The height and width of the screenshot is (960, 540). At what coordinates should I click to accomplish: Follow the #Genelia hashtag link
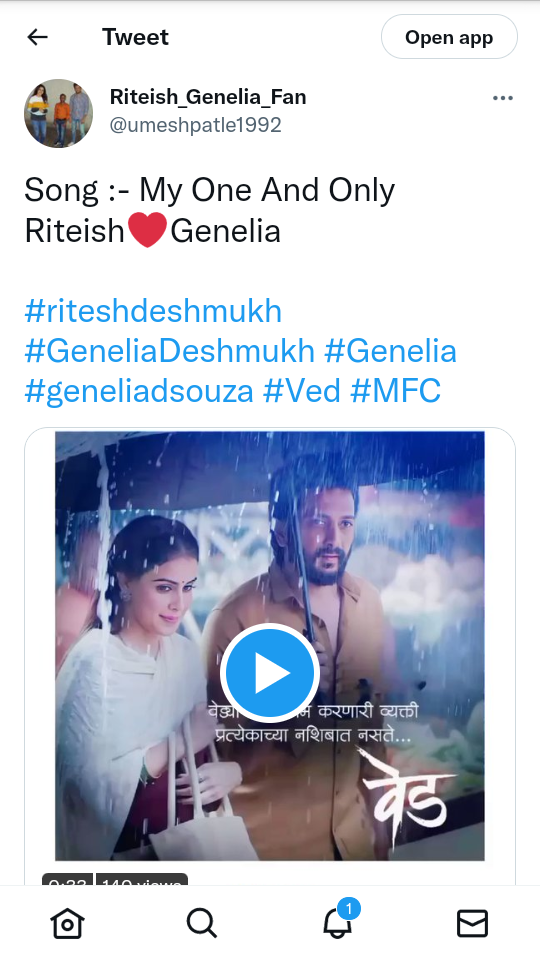[390, 351]
